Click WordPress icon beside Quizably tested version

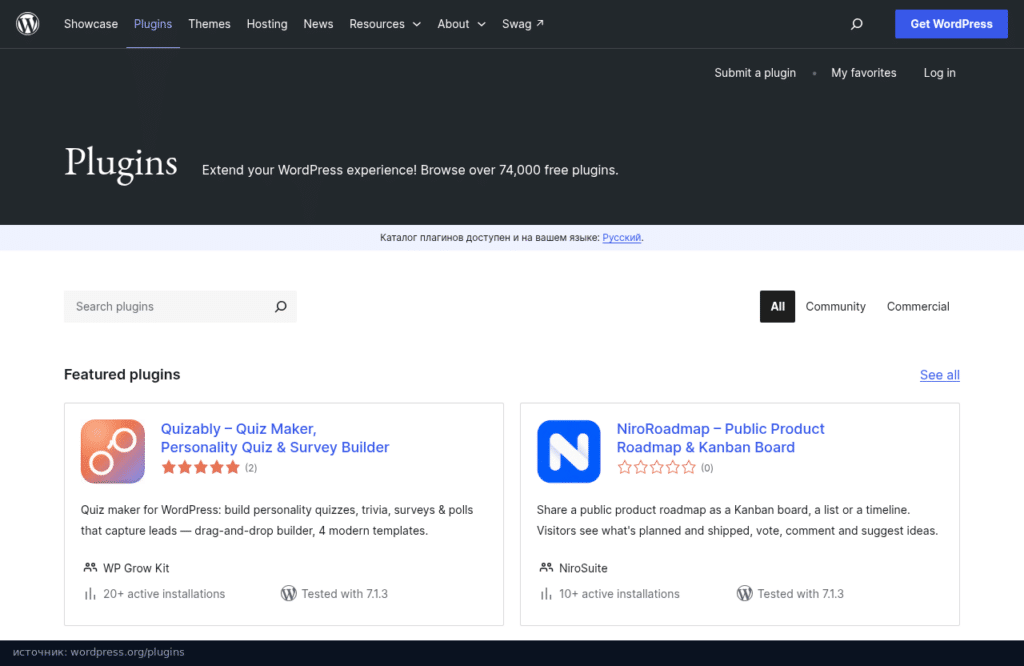click(289, 594)
